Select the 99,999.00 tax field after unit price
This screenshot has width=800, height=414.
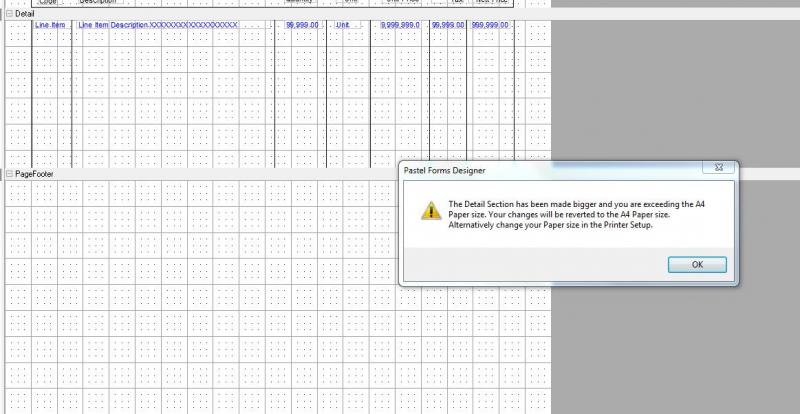tap(448, 24)
